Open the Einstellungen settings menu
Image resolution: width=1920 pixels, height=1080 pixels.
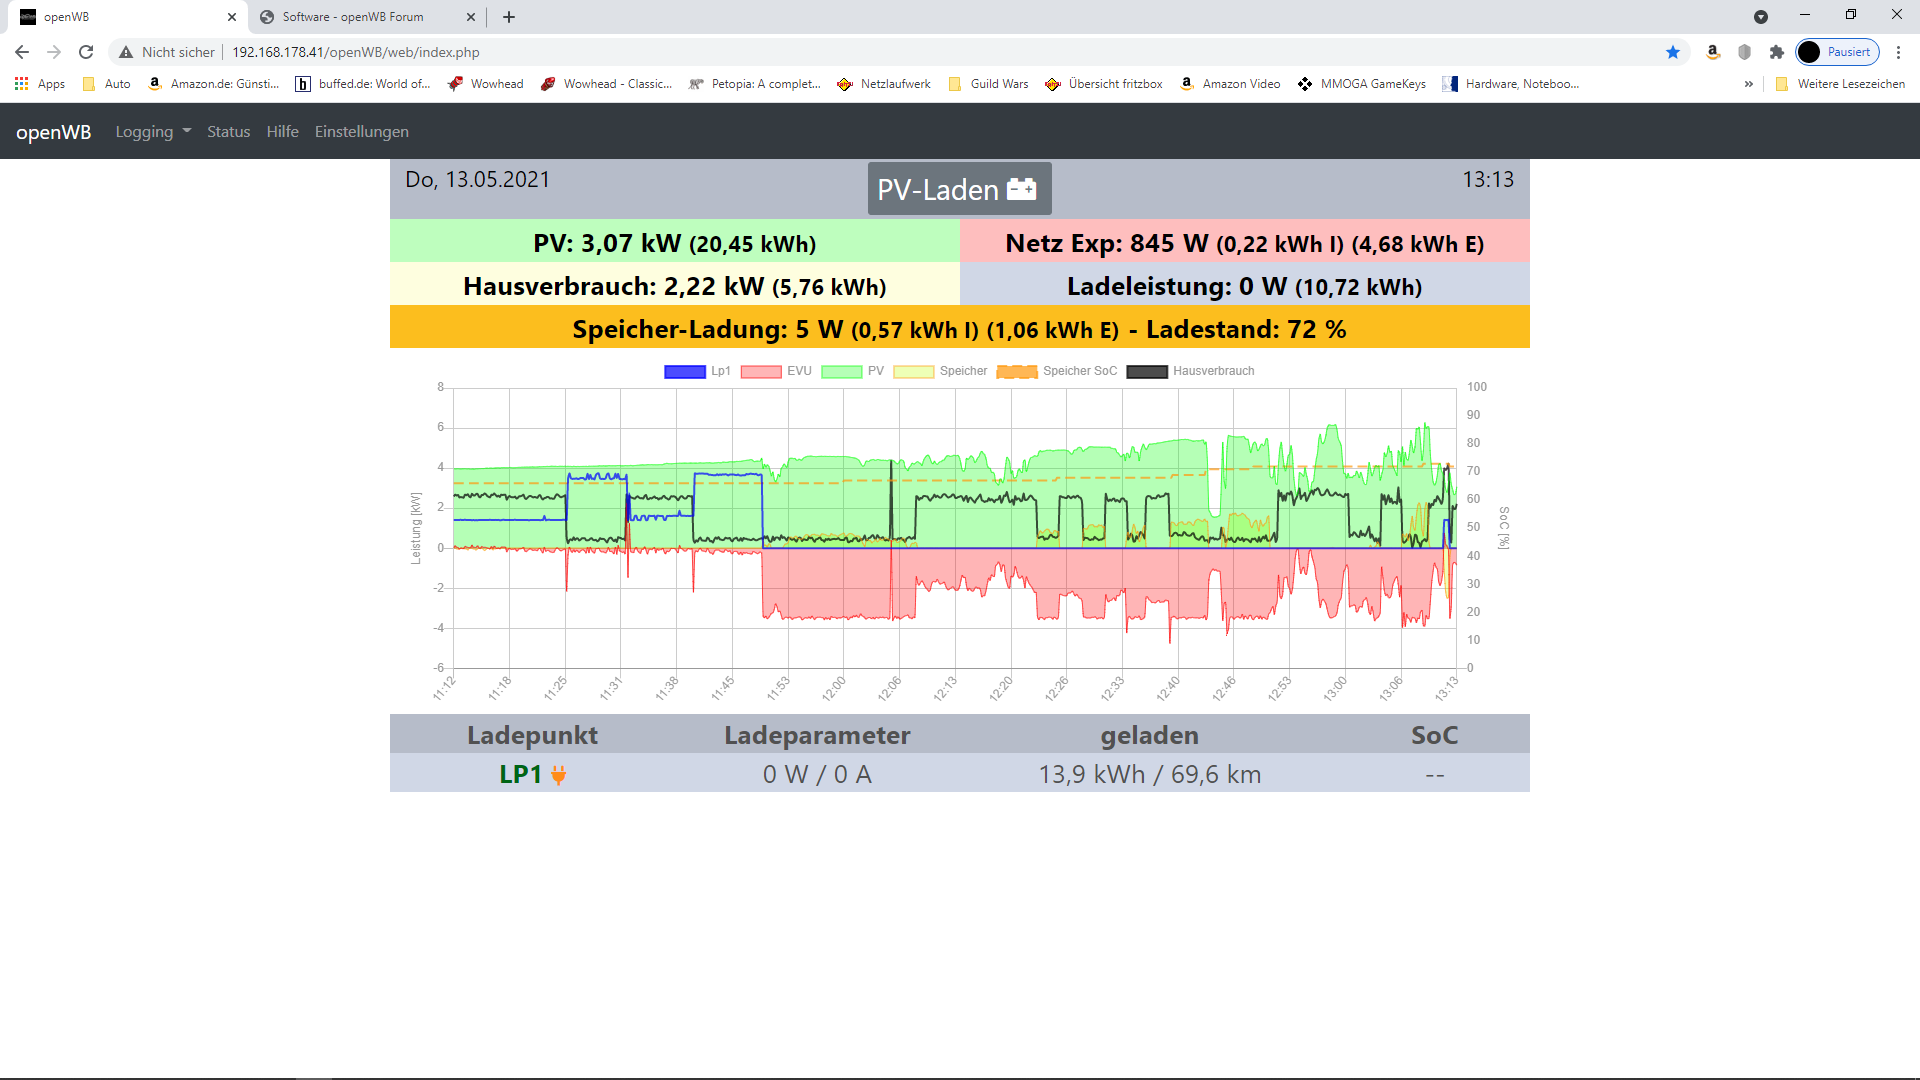361,132
